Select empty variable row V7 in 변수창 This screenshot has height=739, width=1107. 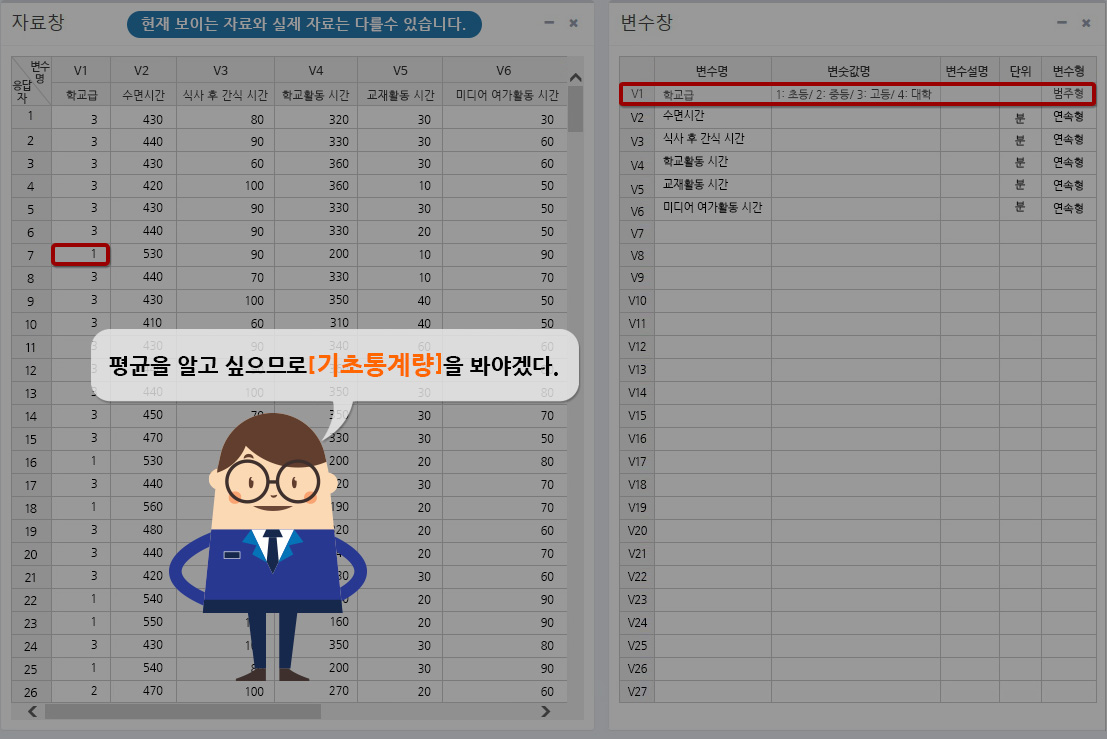857,232
